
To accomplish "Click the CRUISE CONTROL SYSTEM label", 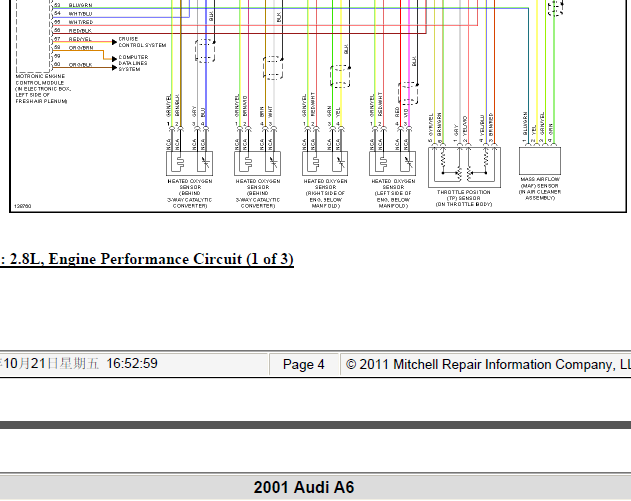I will pos(142,42).
